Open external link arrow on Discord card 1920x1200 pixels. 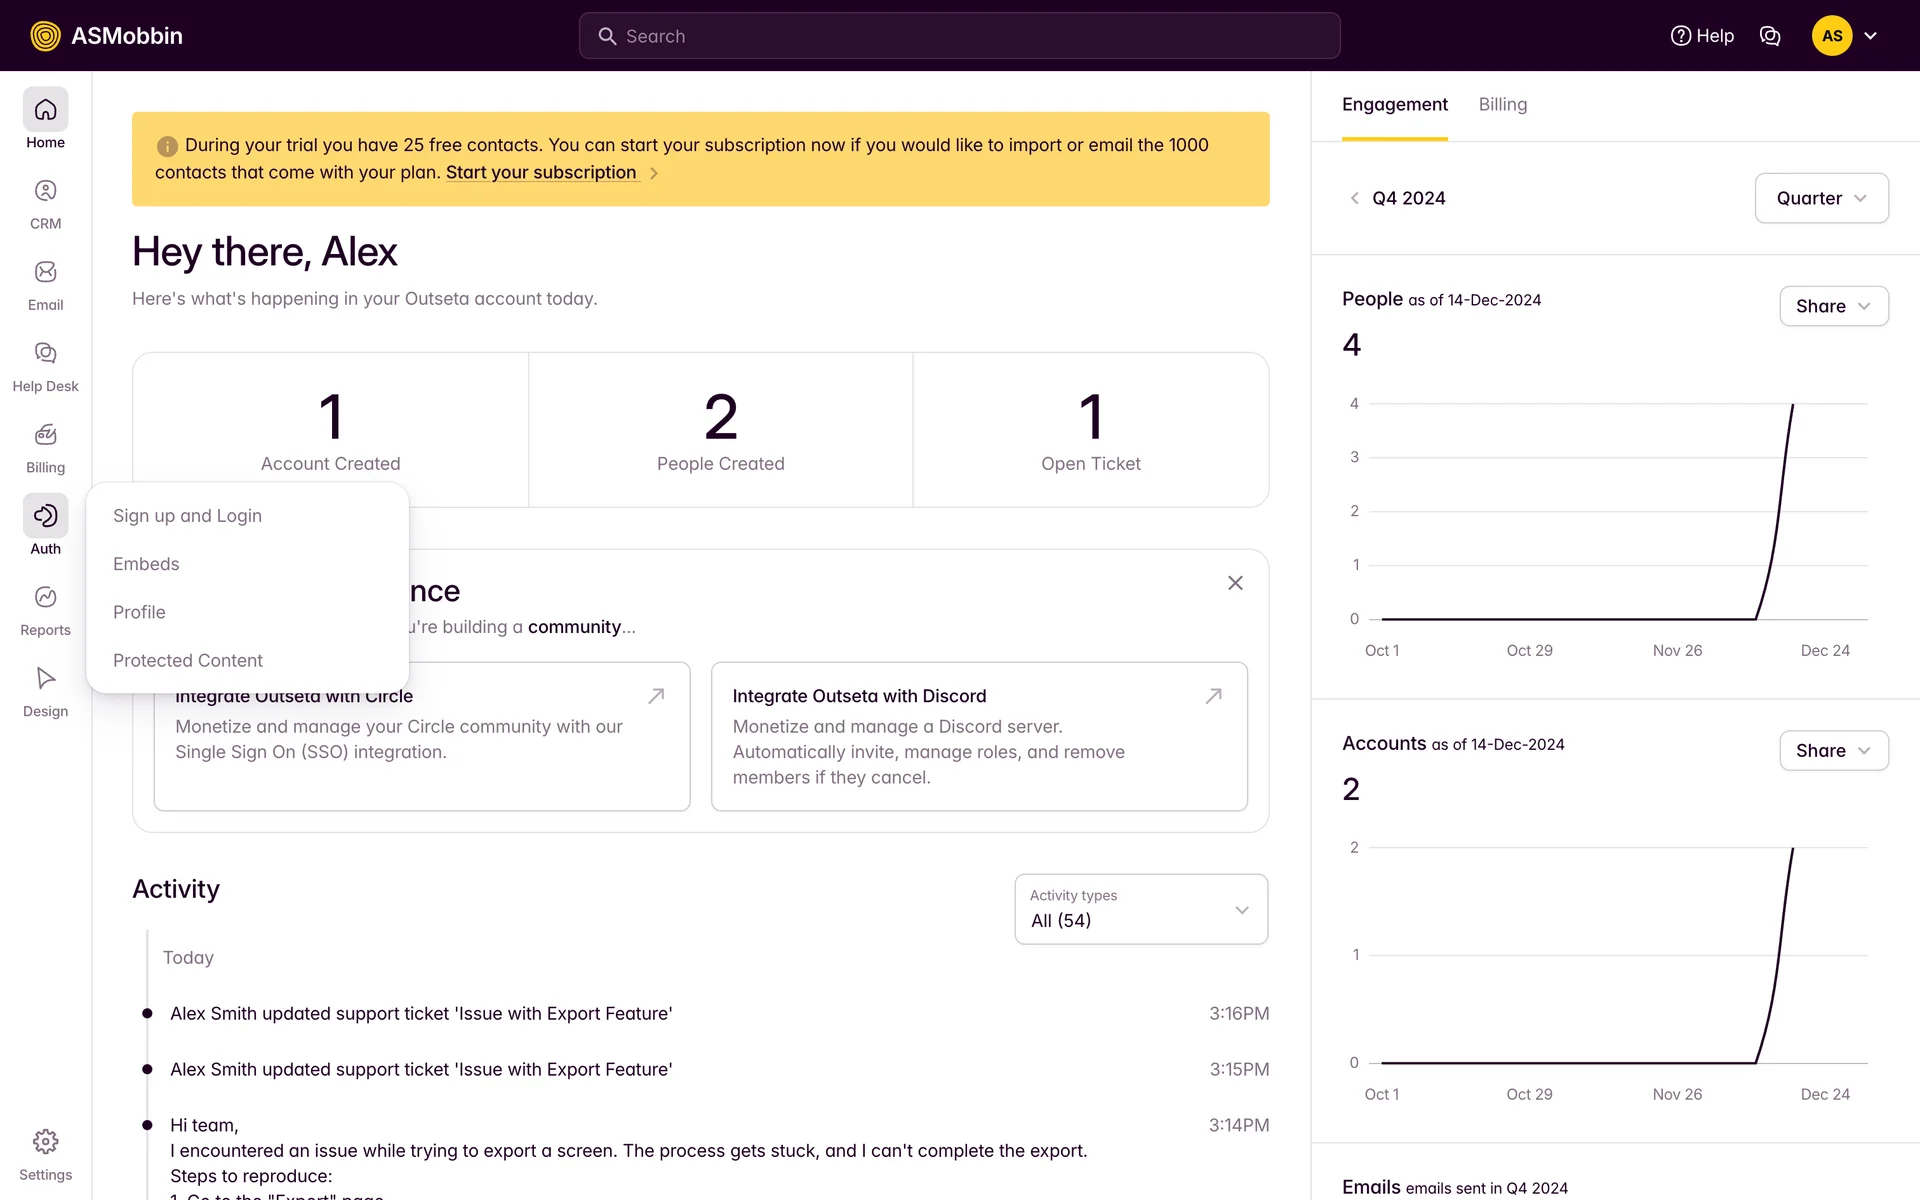click(1213, 696)
